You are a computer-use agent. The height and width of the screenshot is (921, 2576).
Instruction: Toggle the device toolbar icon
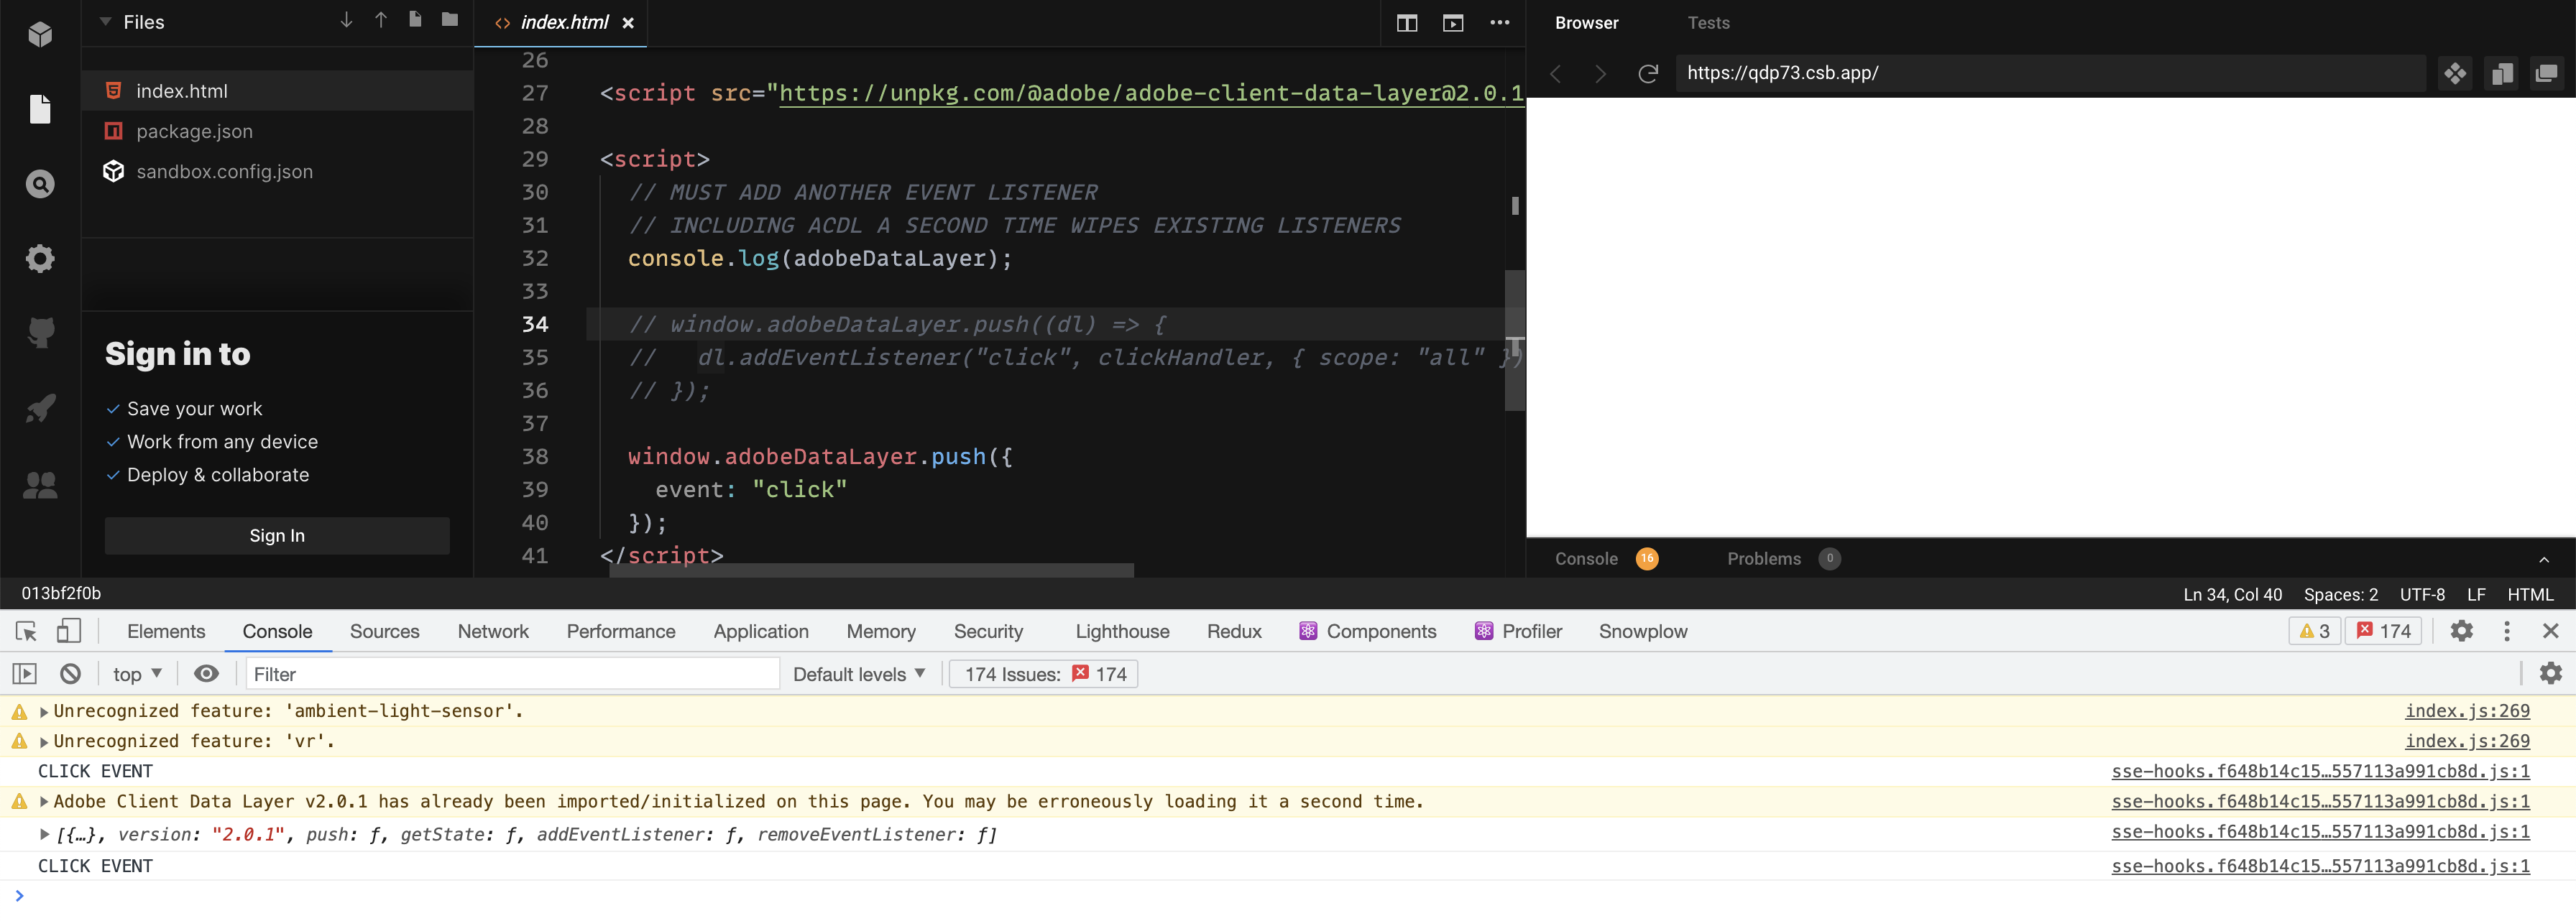[x=68, y=631]
